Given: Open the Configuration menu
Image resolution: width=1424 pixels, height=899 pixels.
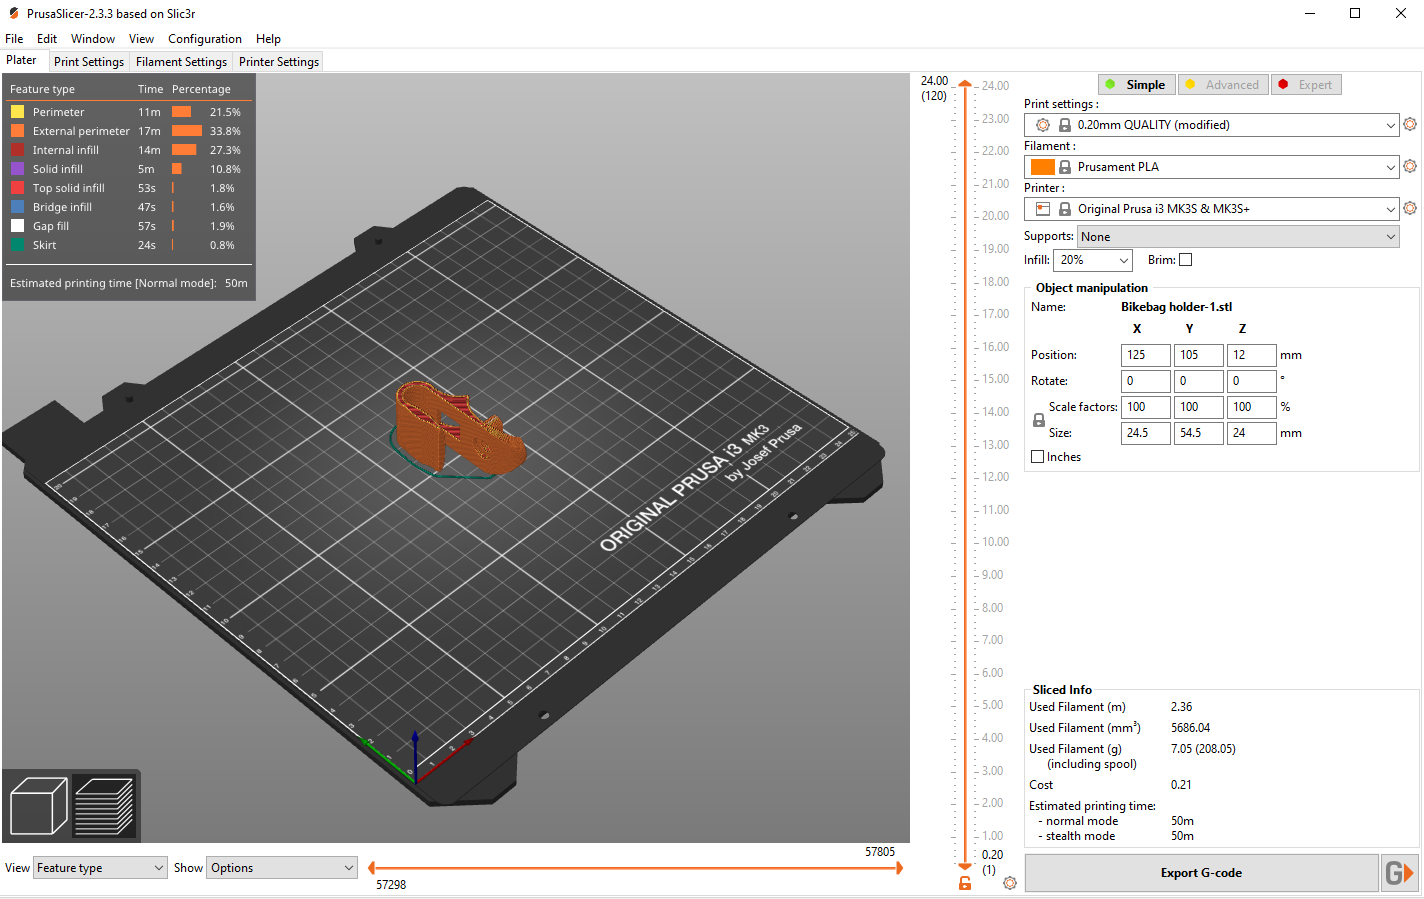Looking at the screenshot, I should click(205, 39).
